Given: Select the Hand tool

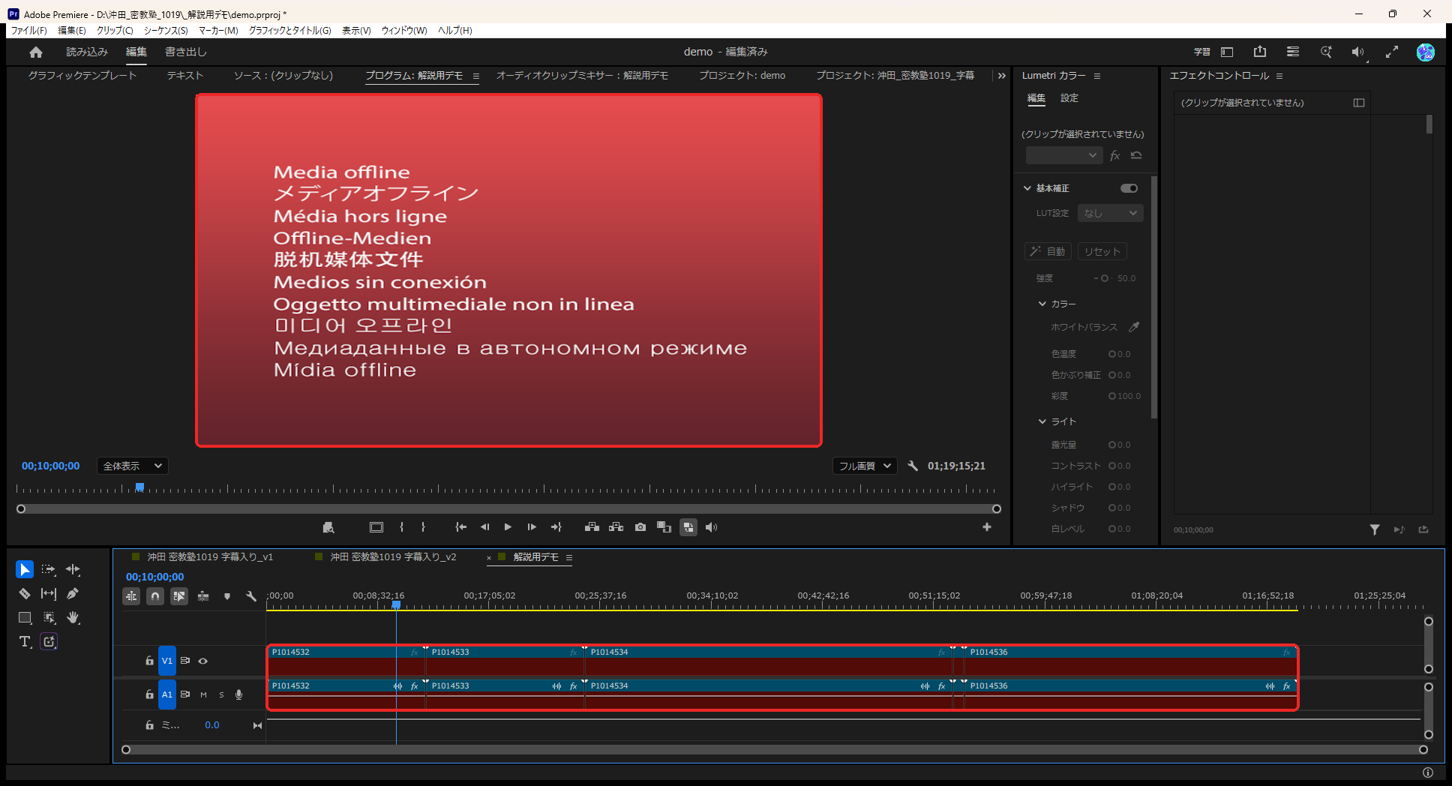Looking at the screenshot, I should 73,618.
